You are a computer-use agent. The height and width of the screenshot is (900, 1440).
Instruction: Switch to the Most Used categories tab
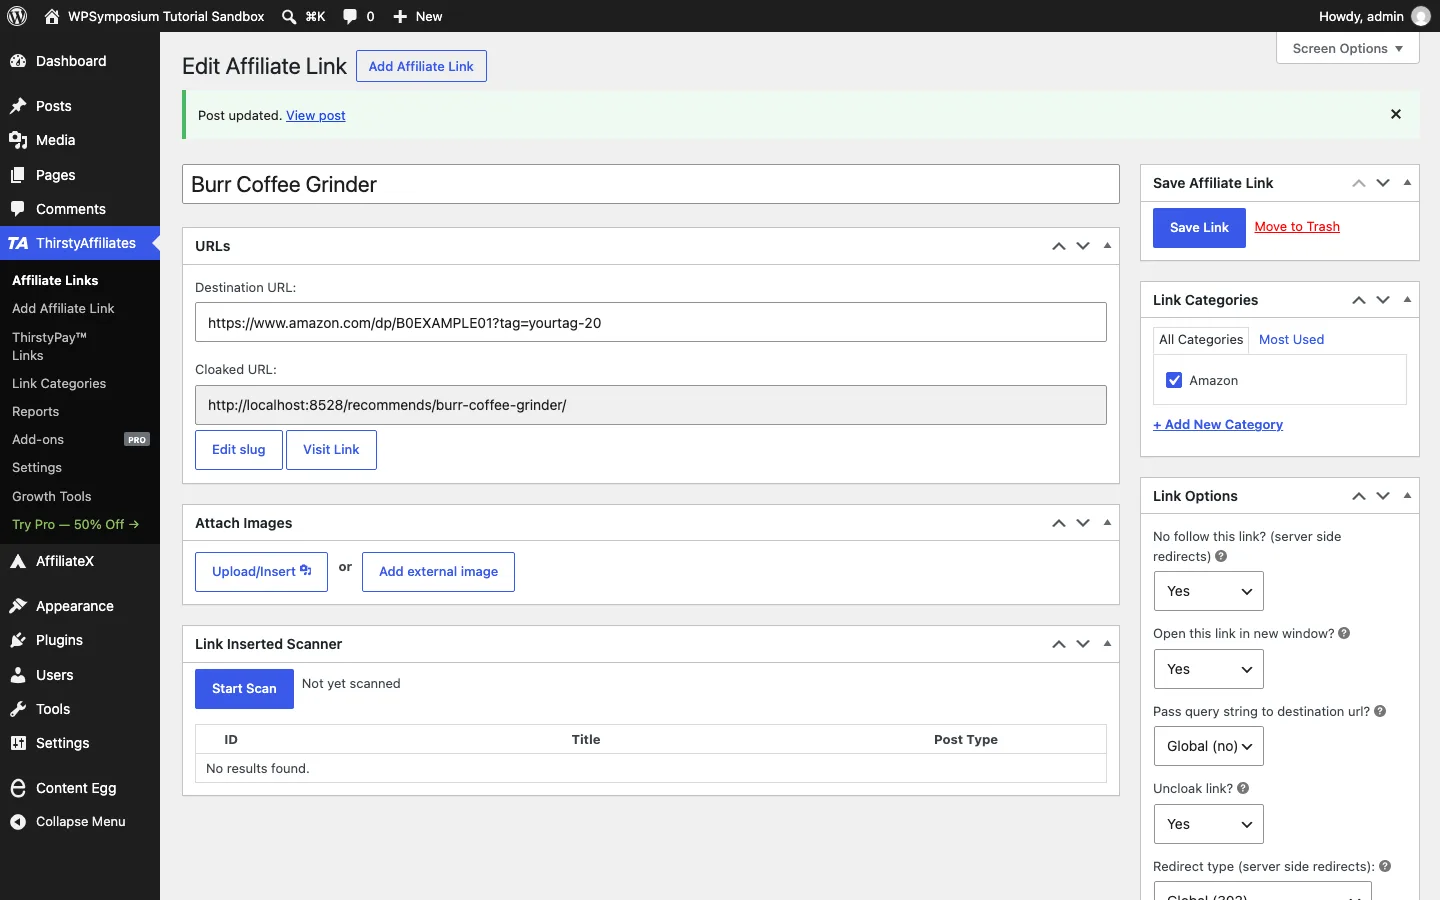1291,339
